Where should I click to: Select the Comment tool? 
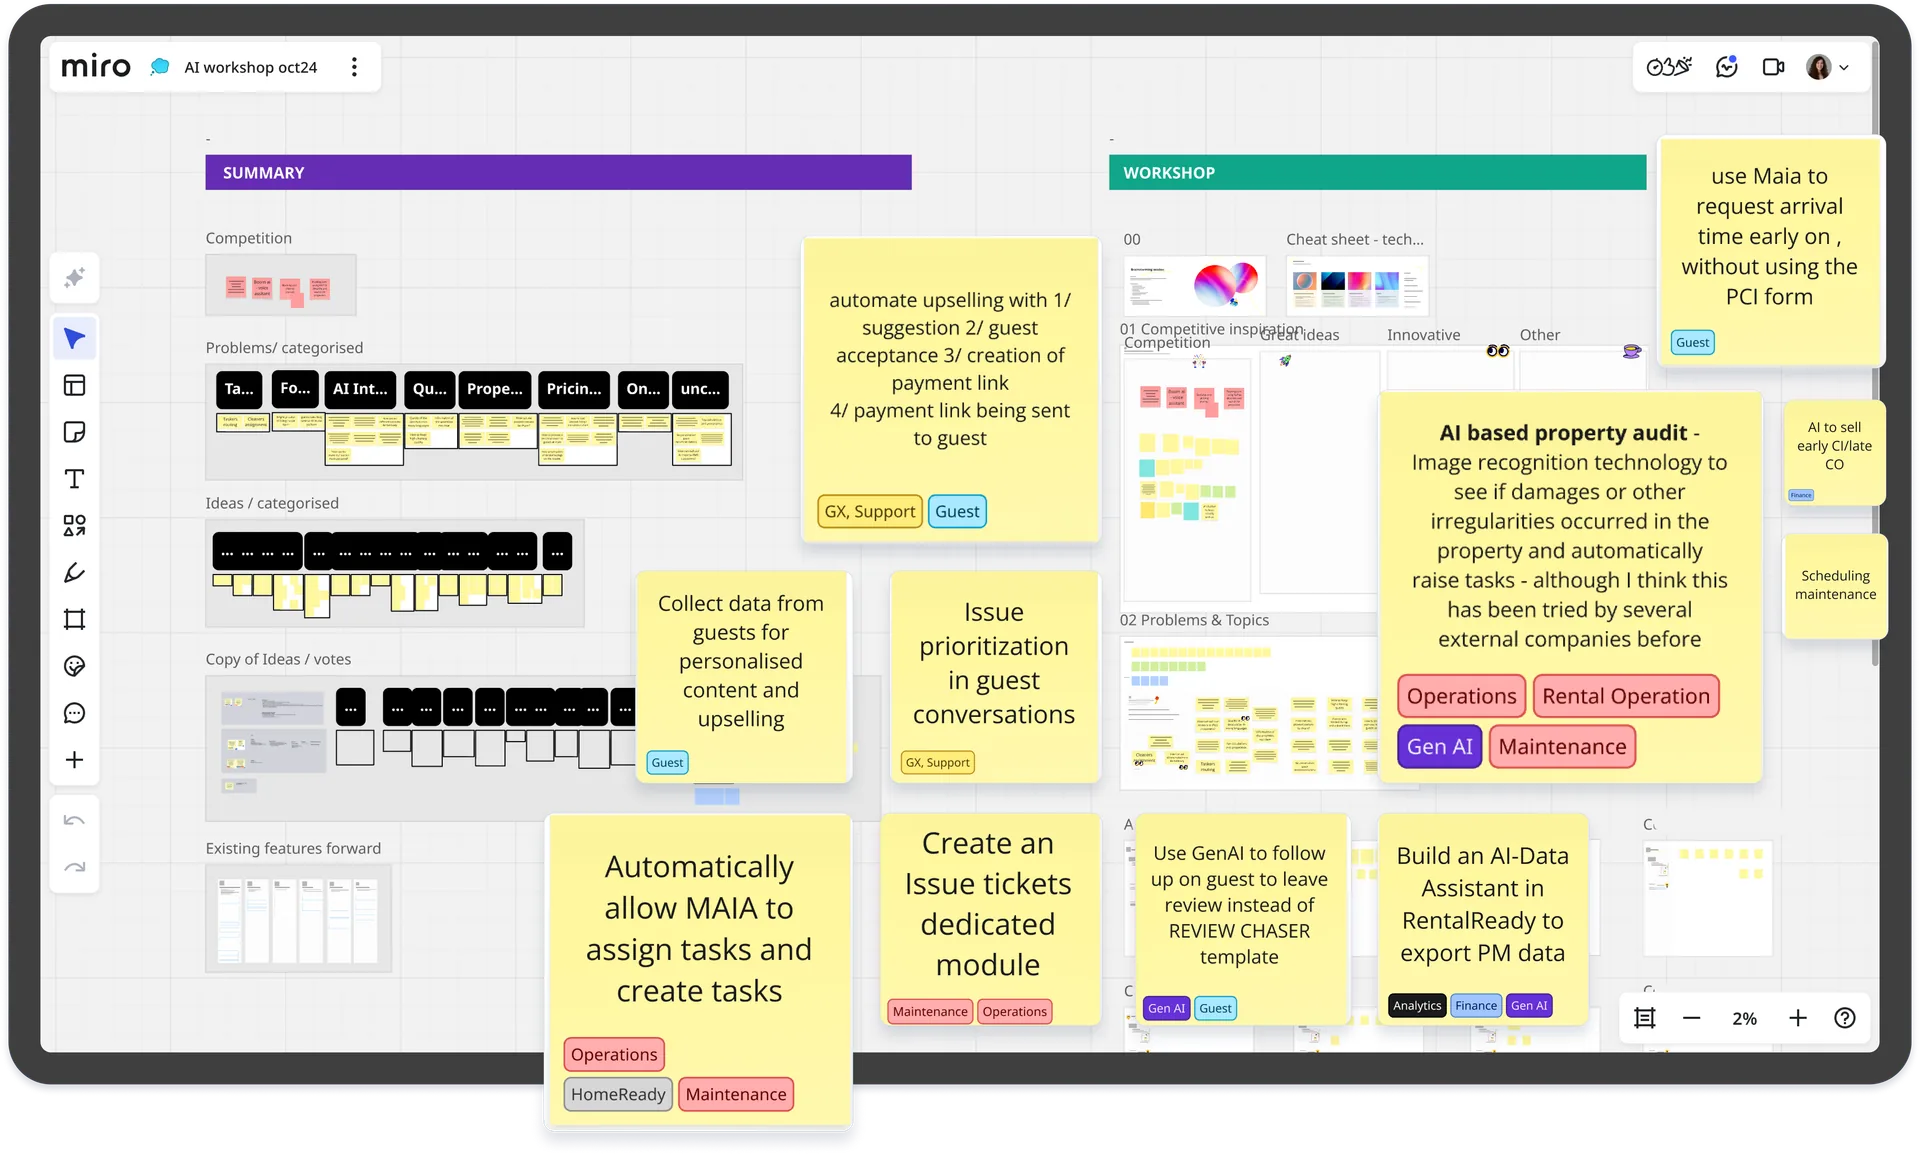tap(75, 713)
